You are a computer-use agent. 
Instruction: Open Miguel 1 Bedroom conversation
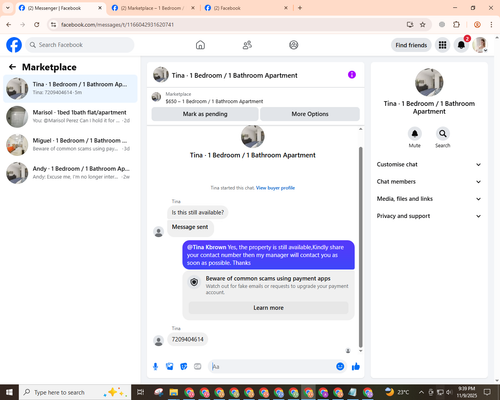point(70,145)
